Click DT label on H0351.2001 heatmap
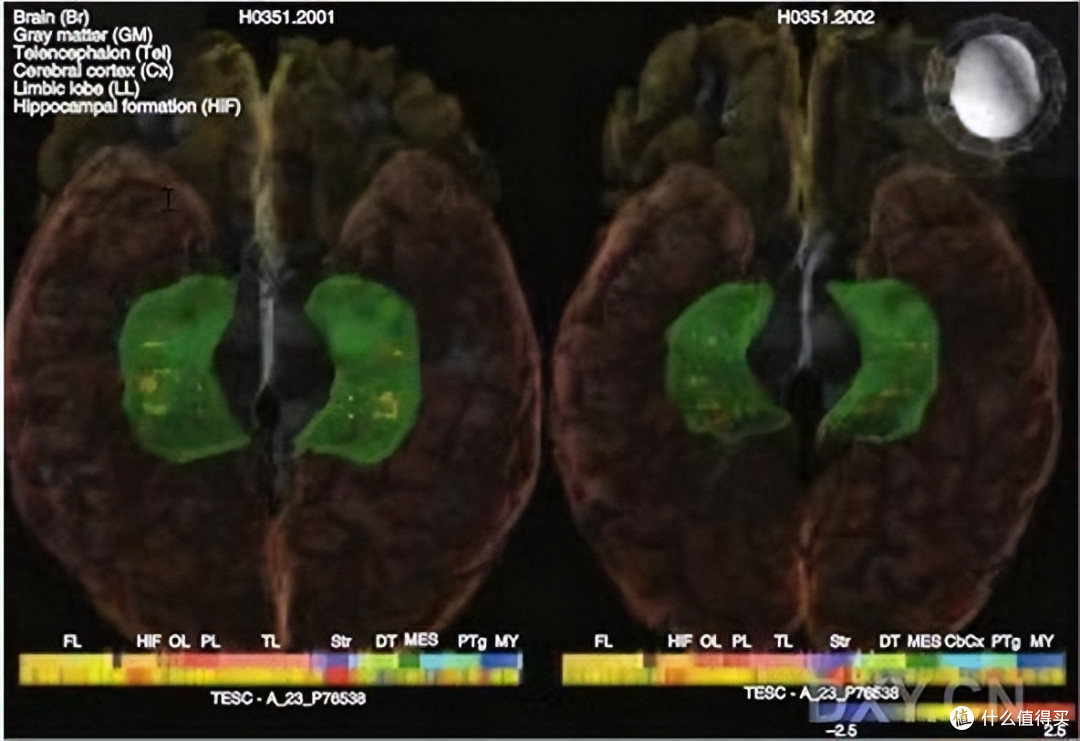1080x741 pixels. pyautogui.click(x=386, y=642)
